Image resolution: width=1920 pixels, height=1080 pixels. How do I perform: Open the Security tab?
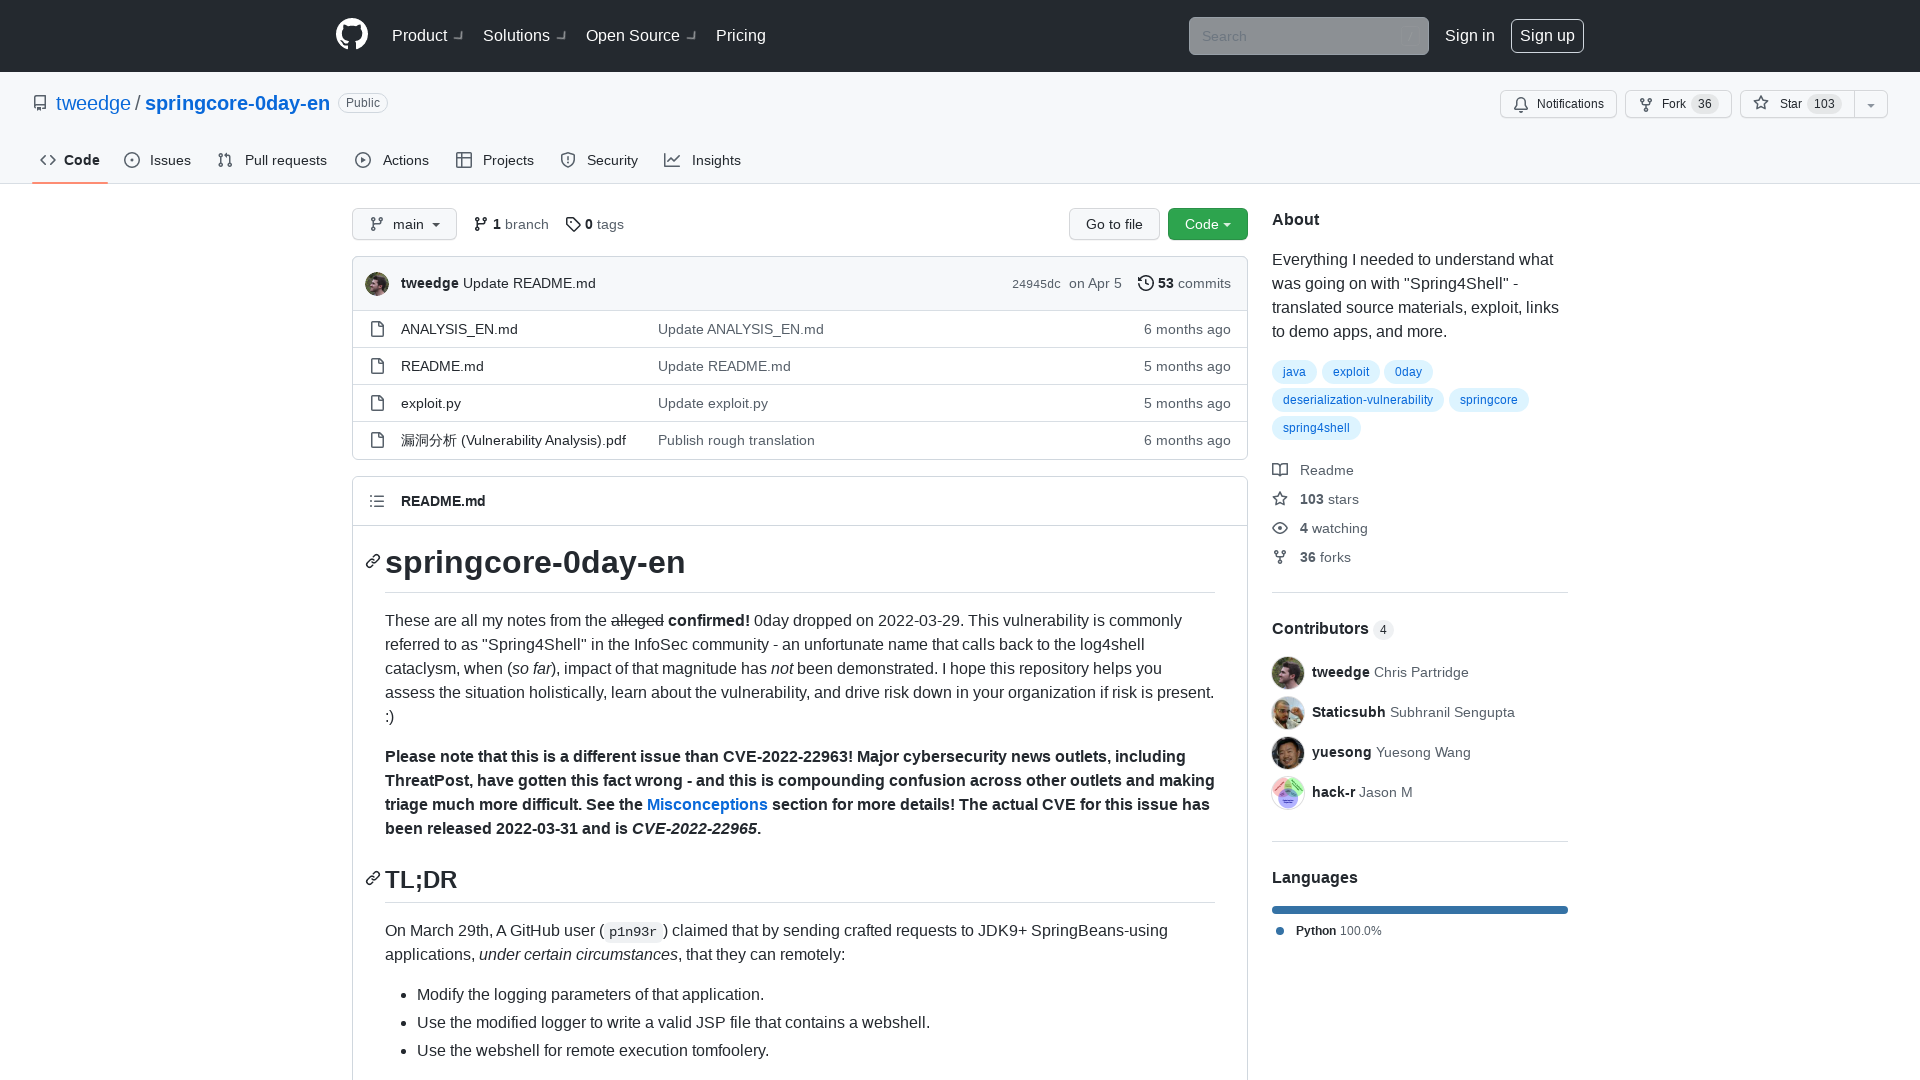coord(599,160)
